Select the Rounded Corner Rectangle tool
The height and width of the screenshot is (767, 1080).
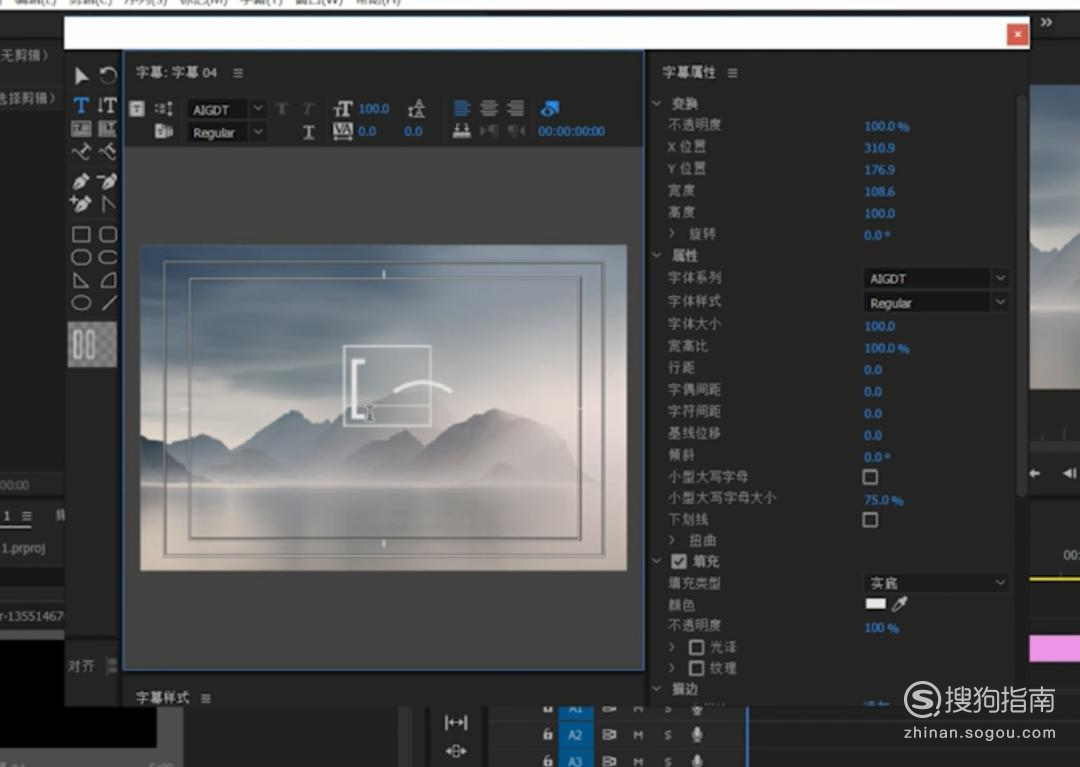click(108, 234)
